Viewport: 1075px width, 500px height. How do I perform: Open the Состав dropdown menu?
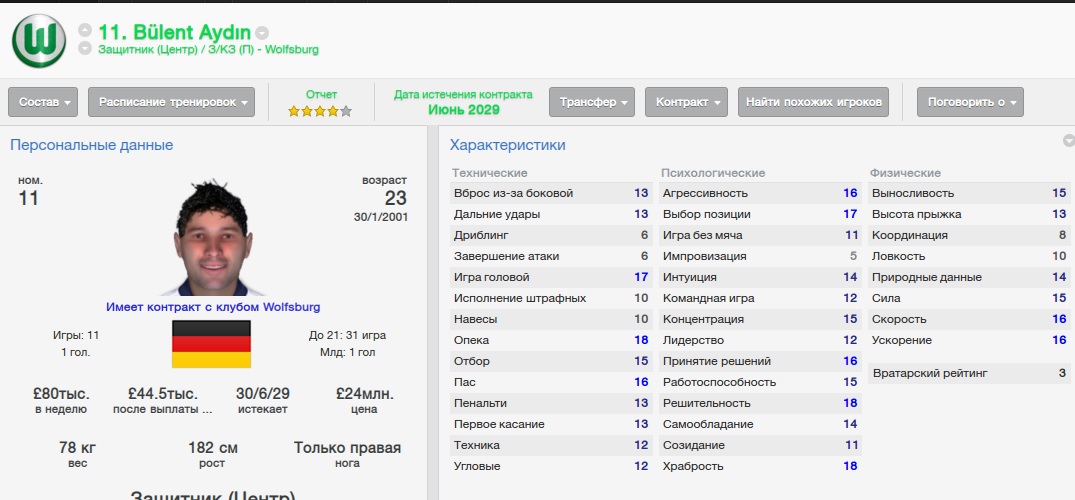click(43, 102)
